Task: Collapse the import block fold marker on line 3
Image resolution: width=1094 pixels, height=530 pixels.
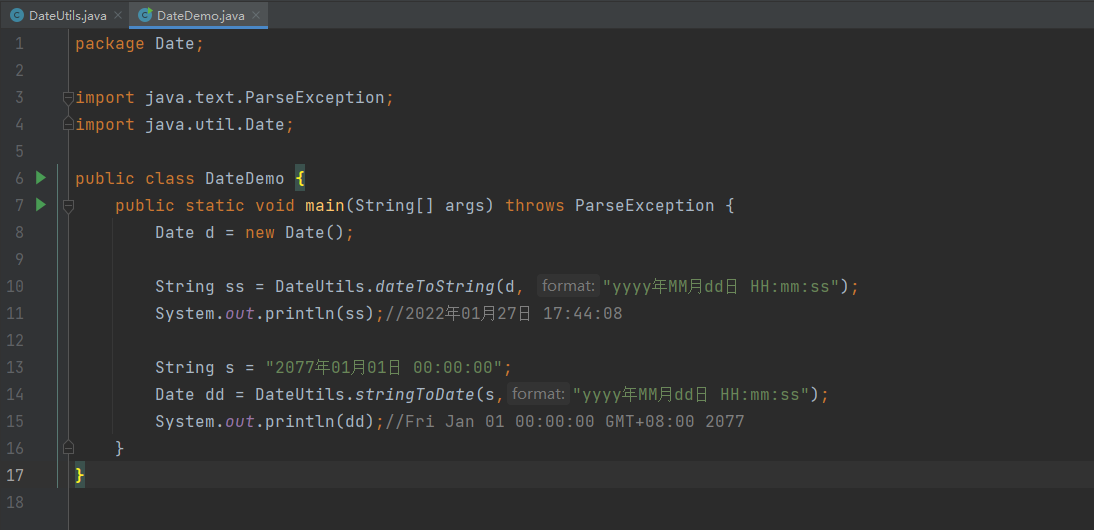Action: [x=68, y=98]
